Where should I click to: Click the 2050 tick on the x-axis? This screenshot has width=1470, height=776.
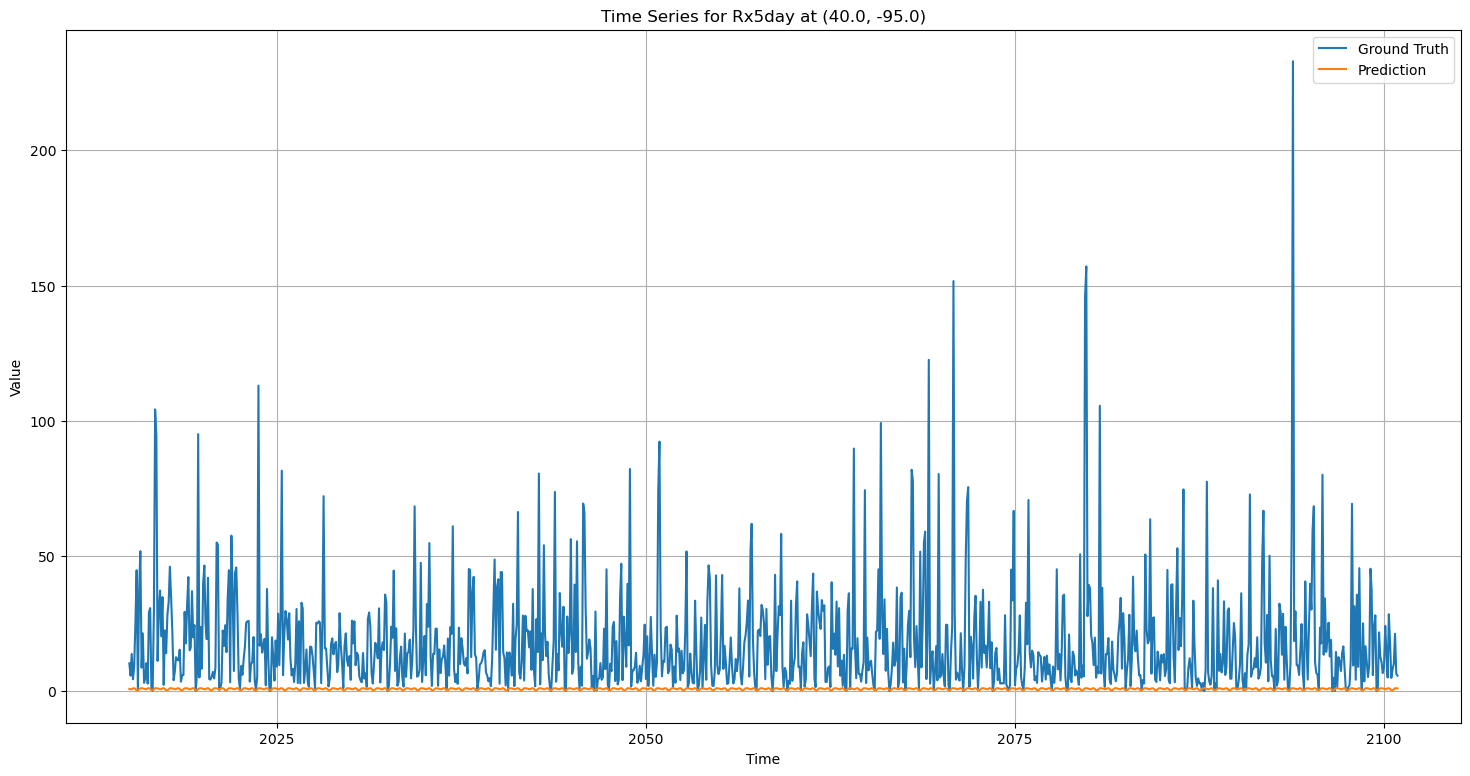(645, 739)
